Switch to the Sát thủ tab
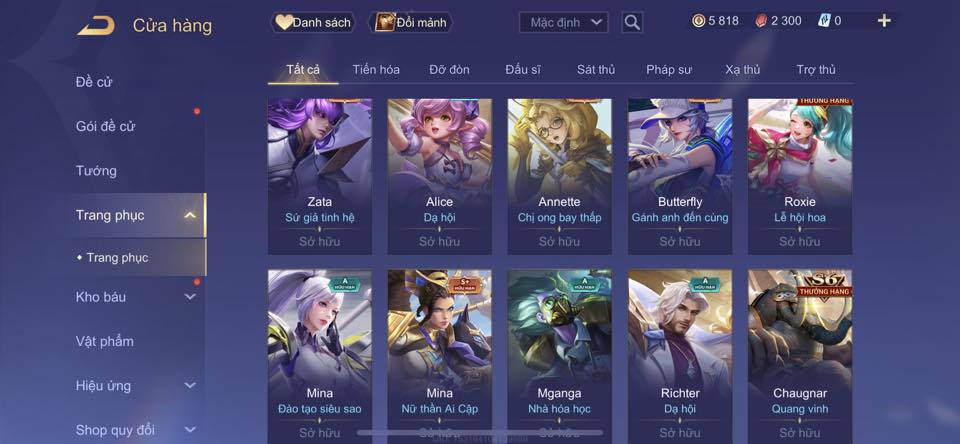This screenshot has height=444, width=960. 596,70
